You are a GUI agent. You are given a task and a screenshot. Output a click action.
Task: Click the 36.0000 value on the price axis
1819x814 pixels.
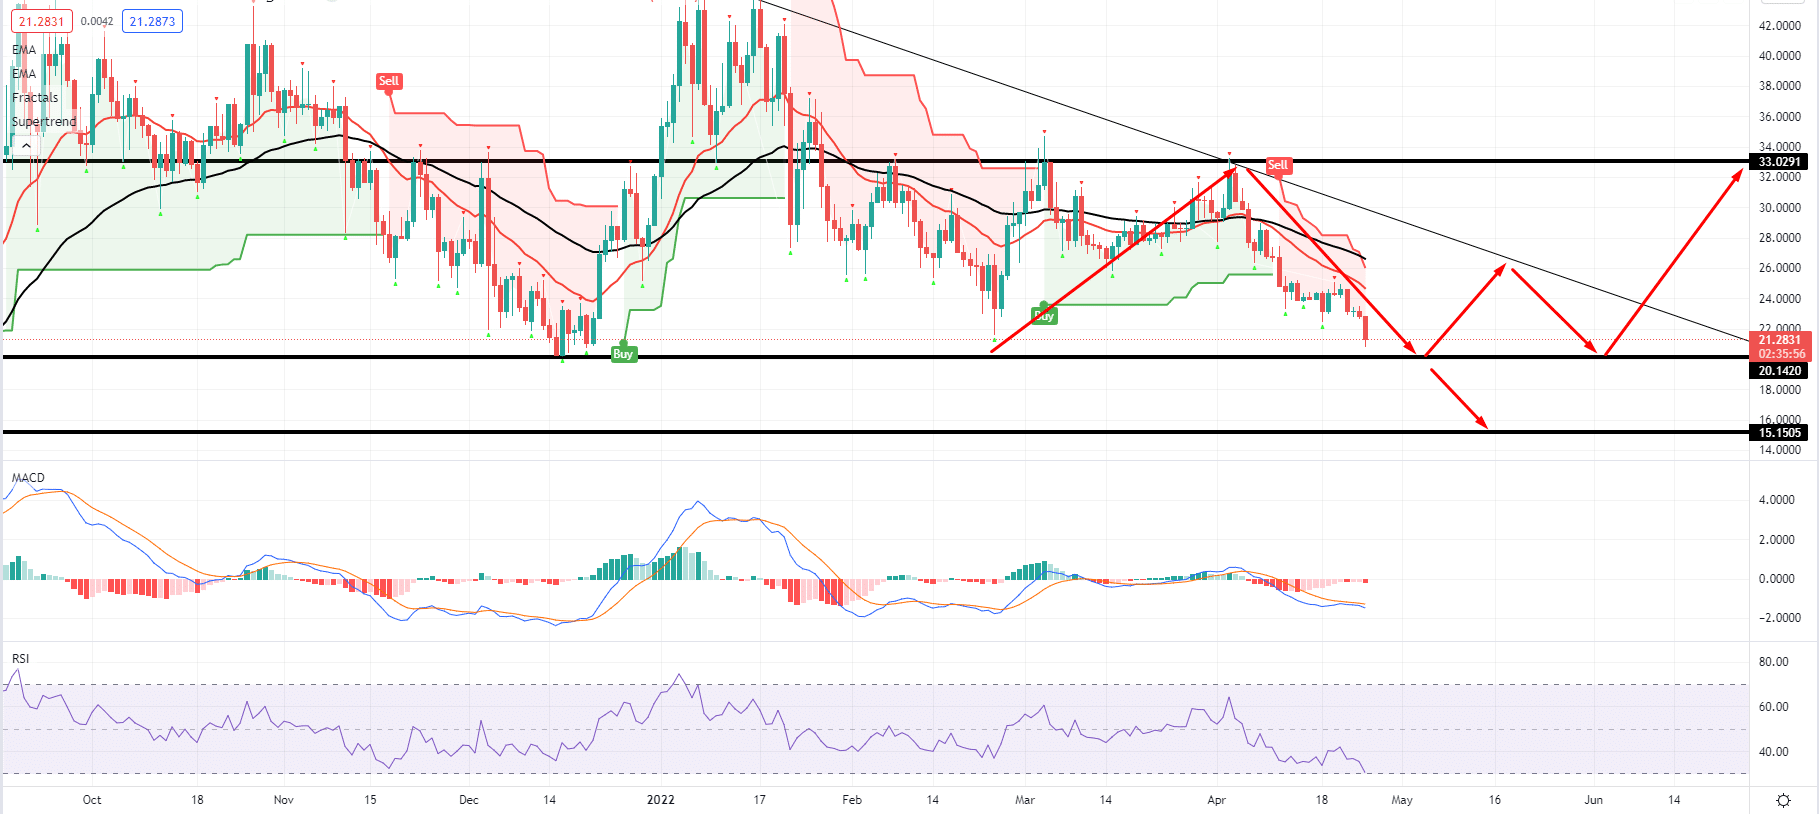click(x=1780, y=117)
